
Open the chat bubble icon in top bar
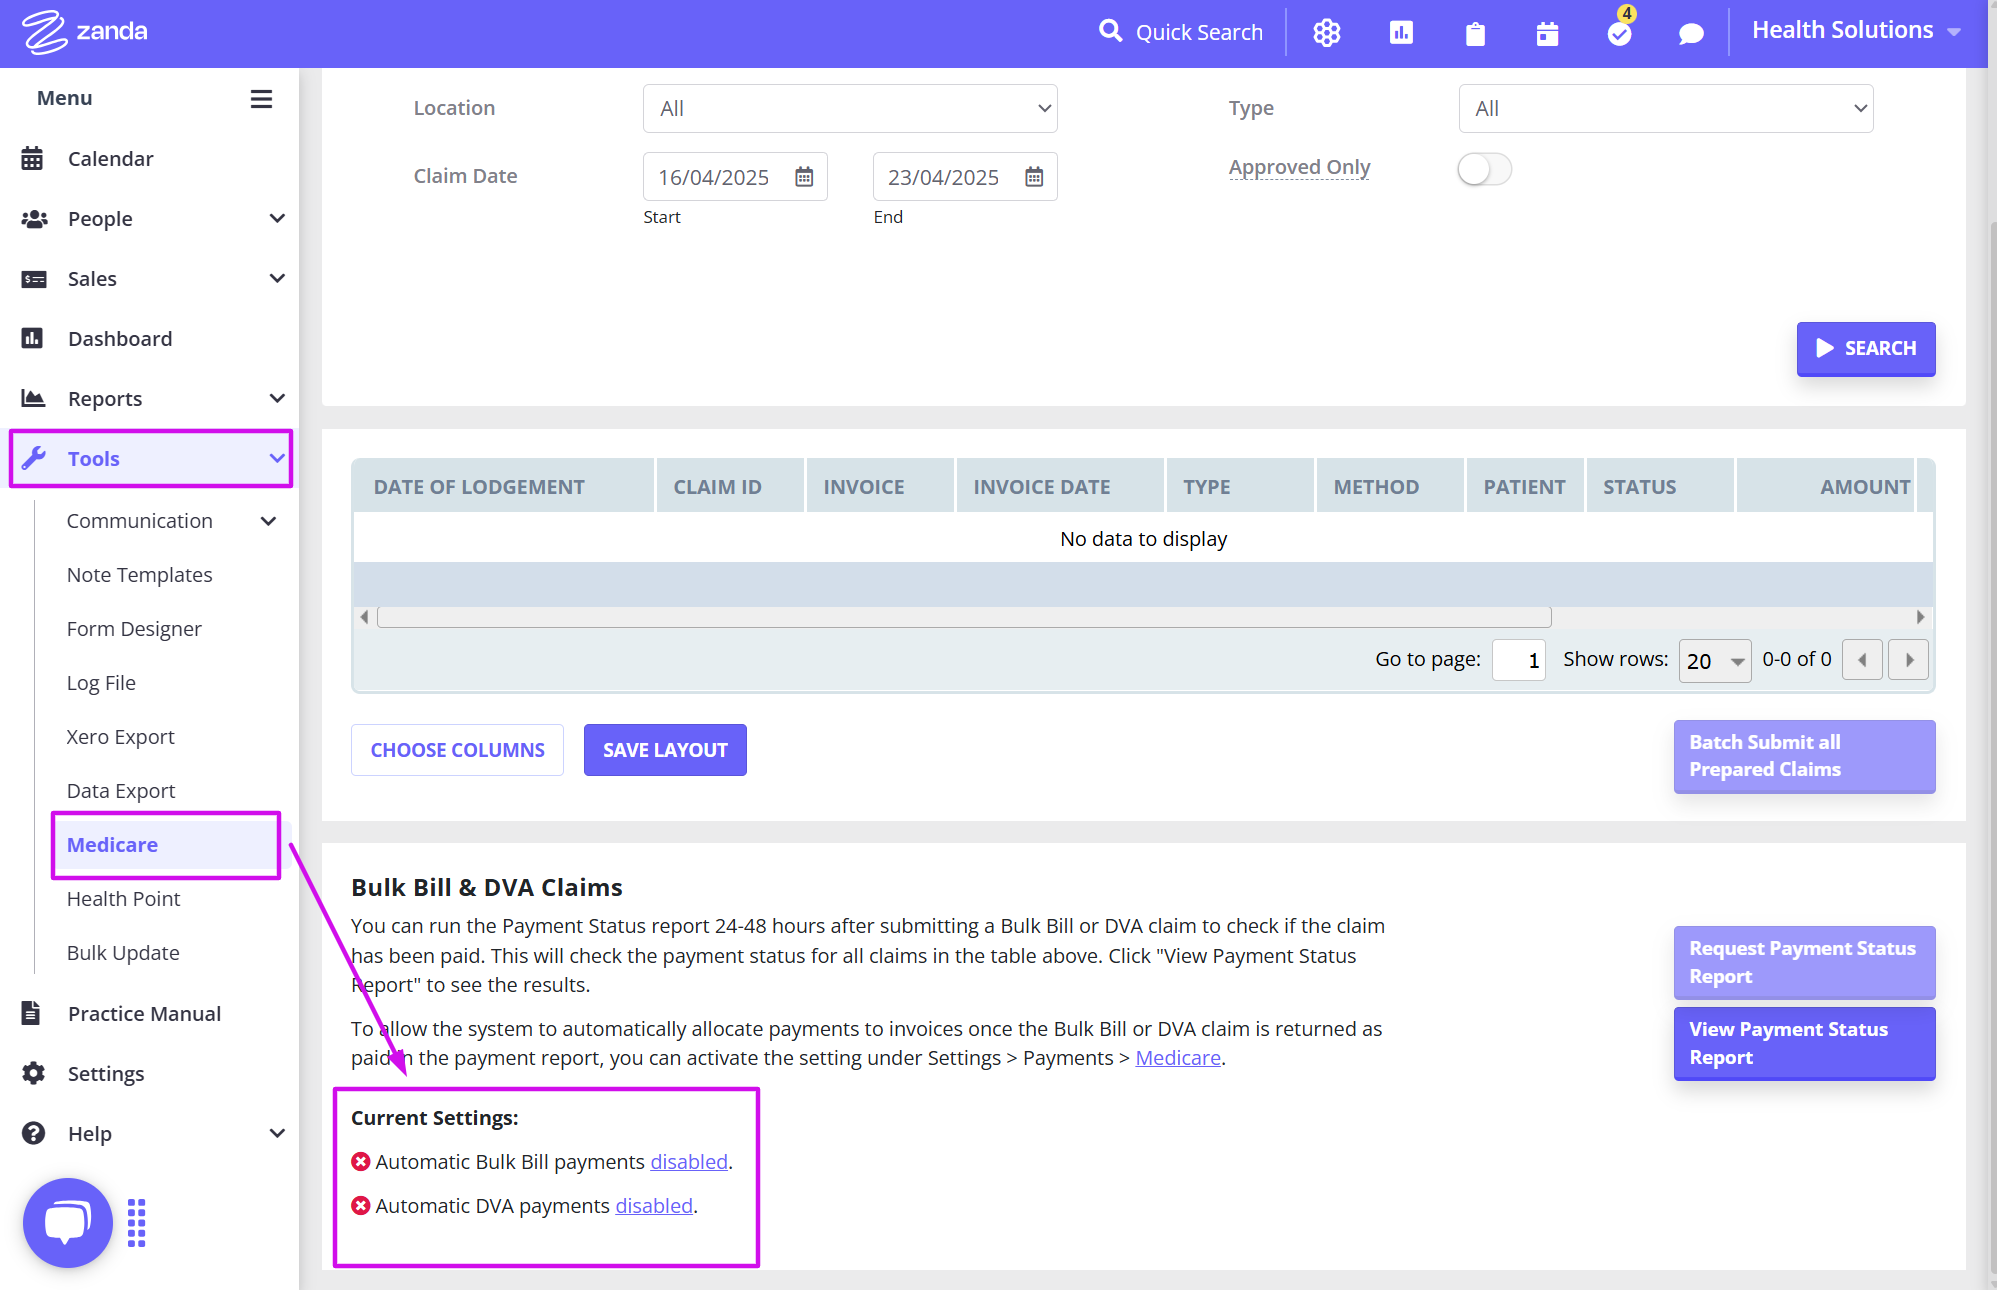[x=1691, y=33]
